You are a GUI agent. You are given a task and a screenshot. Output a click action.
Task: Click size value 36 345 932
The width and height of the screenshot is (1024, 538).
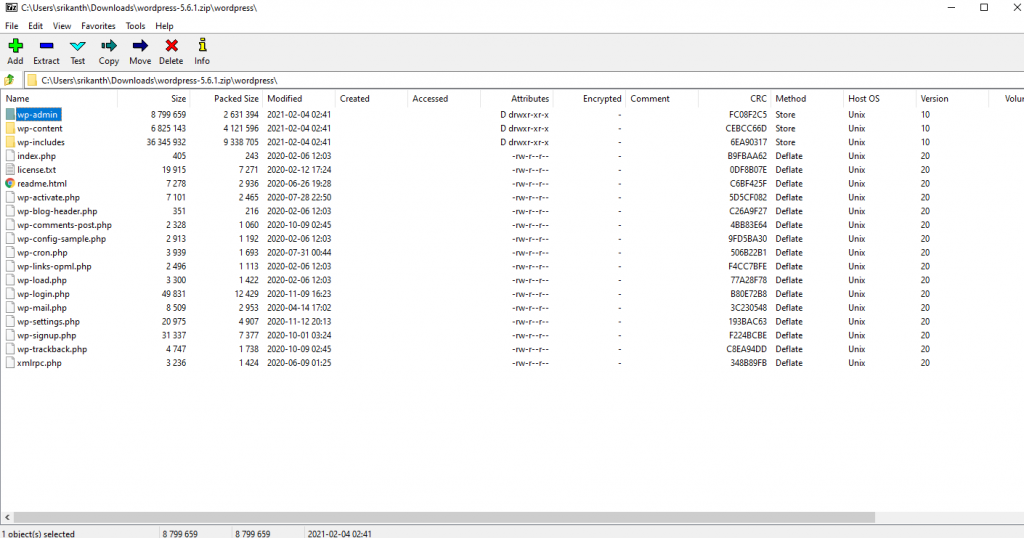(x=166, y=142)
